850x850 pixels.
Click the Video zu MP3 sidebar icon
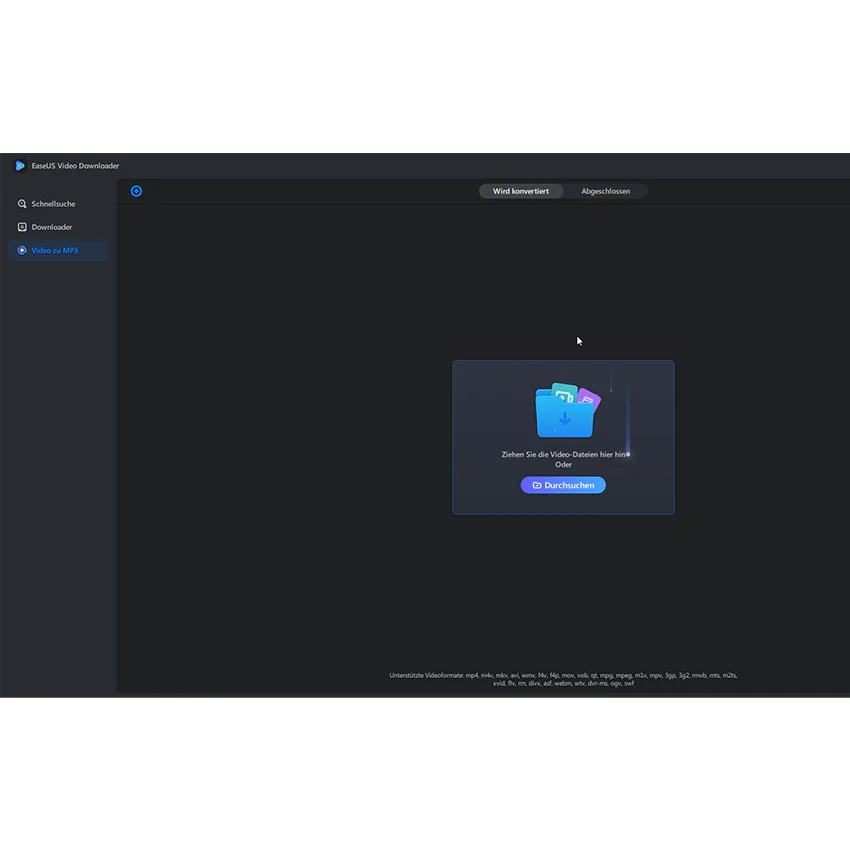(x=22, y=250)
